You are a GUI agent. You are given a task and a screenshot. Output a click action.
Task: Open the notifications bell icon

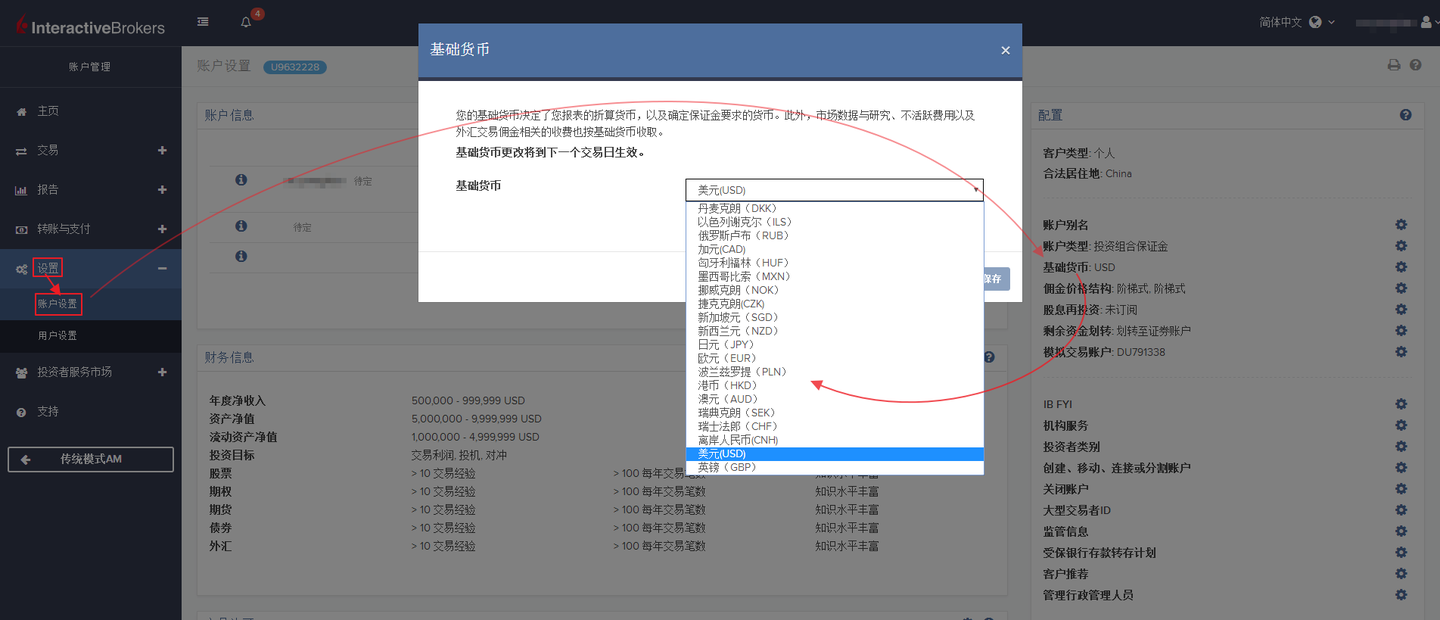point(245,21)
